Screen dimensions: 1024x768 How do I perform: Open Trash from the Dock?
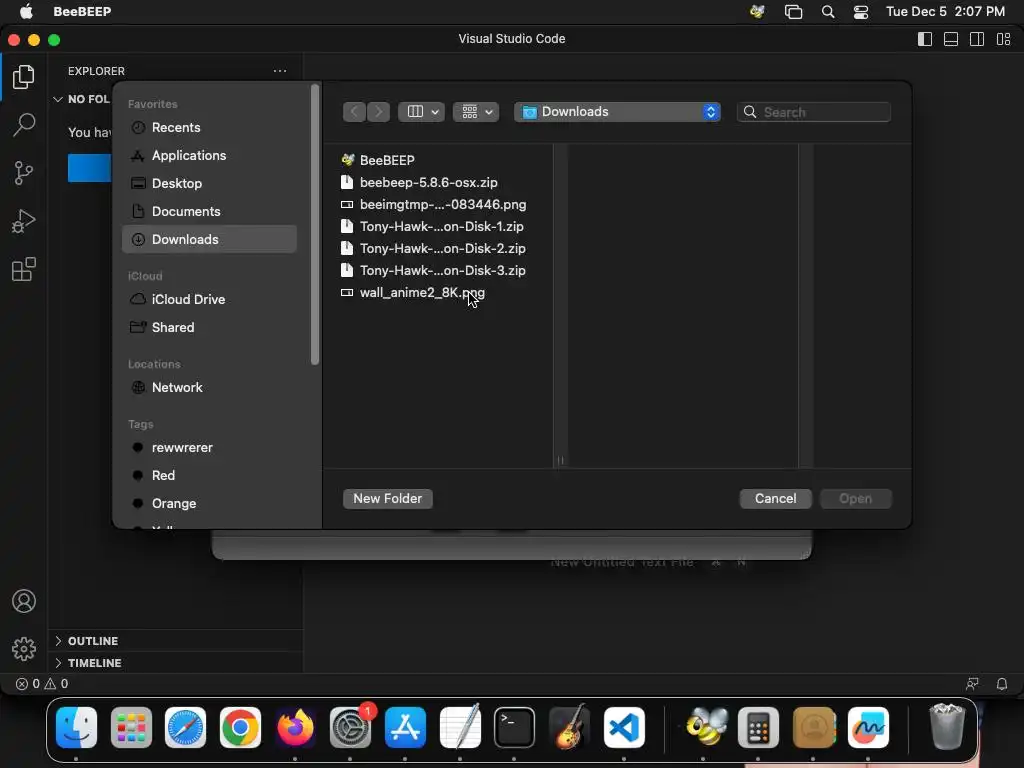pyautogui.click(x=947, y=726)
